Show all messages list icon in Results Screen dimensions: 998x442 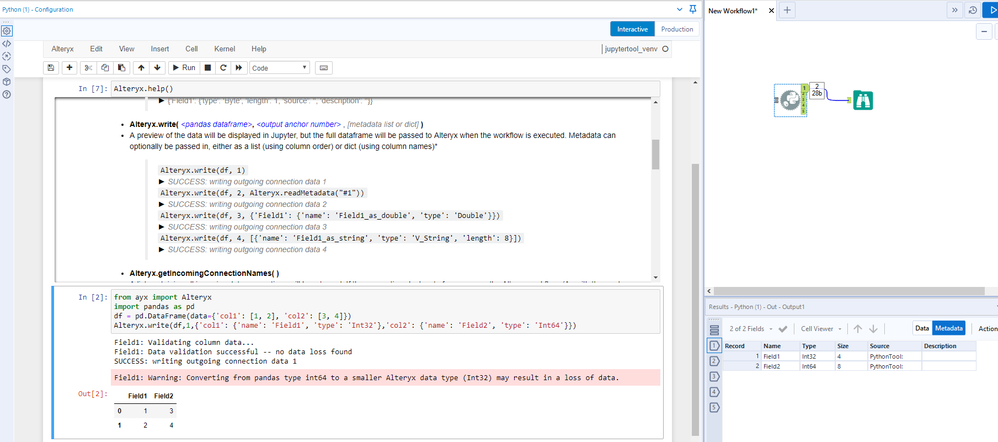click(714, 329)
